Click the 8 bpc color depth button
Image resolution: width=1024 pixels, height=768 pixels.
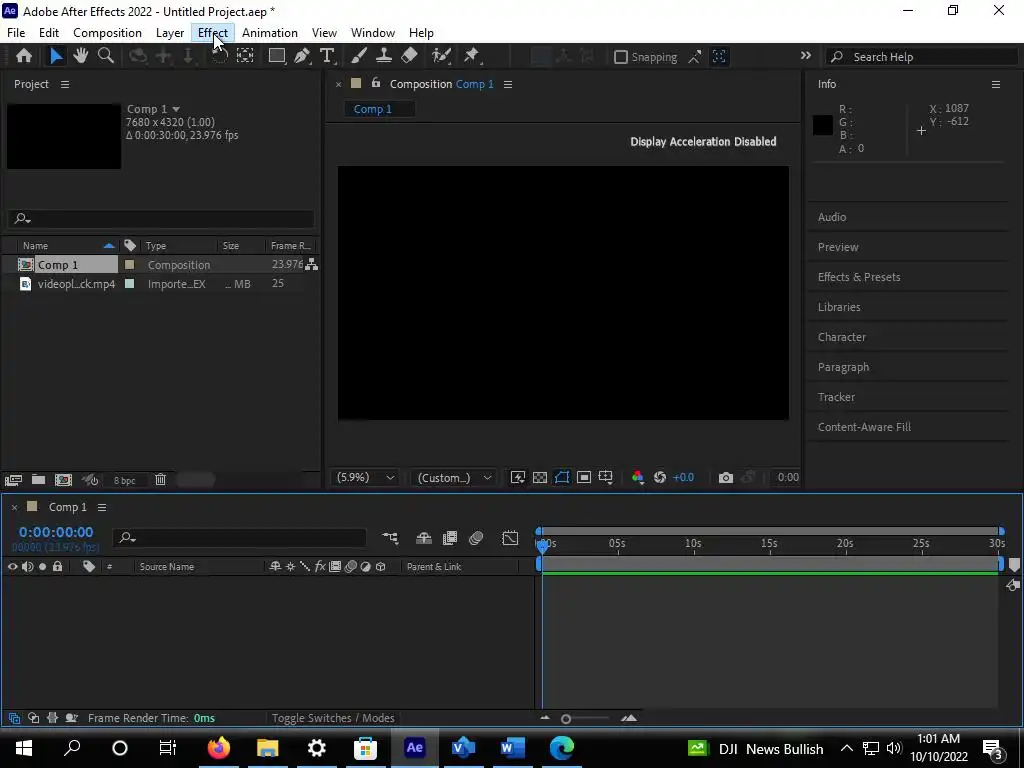(125, 480)
